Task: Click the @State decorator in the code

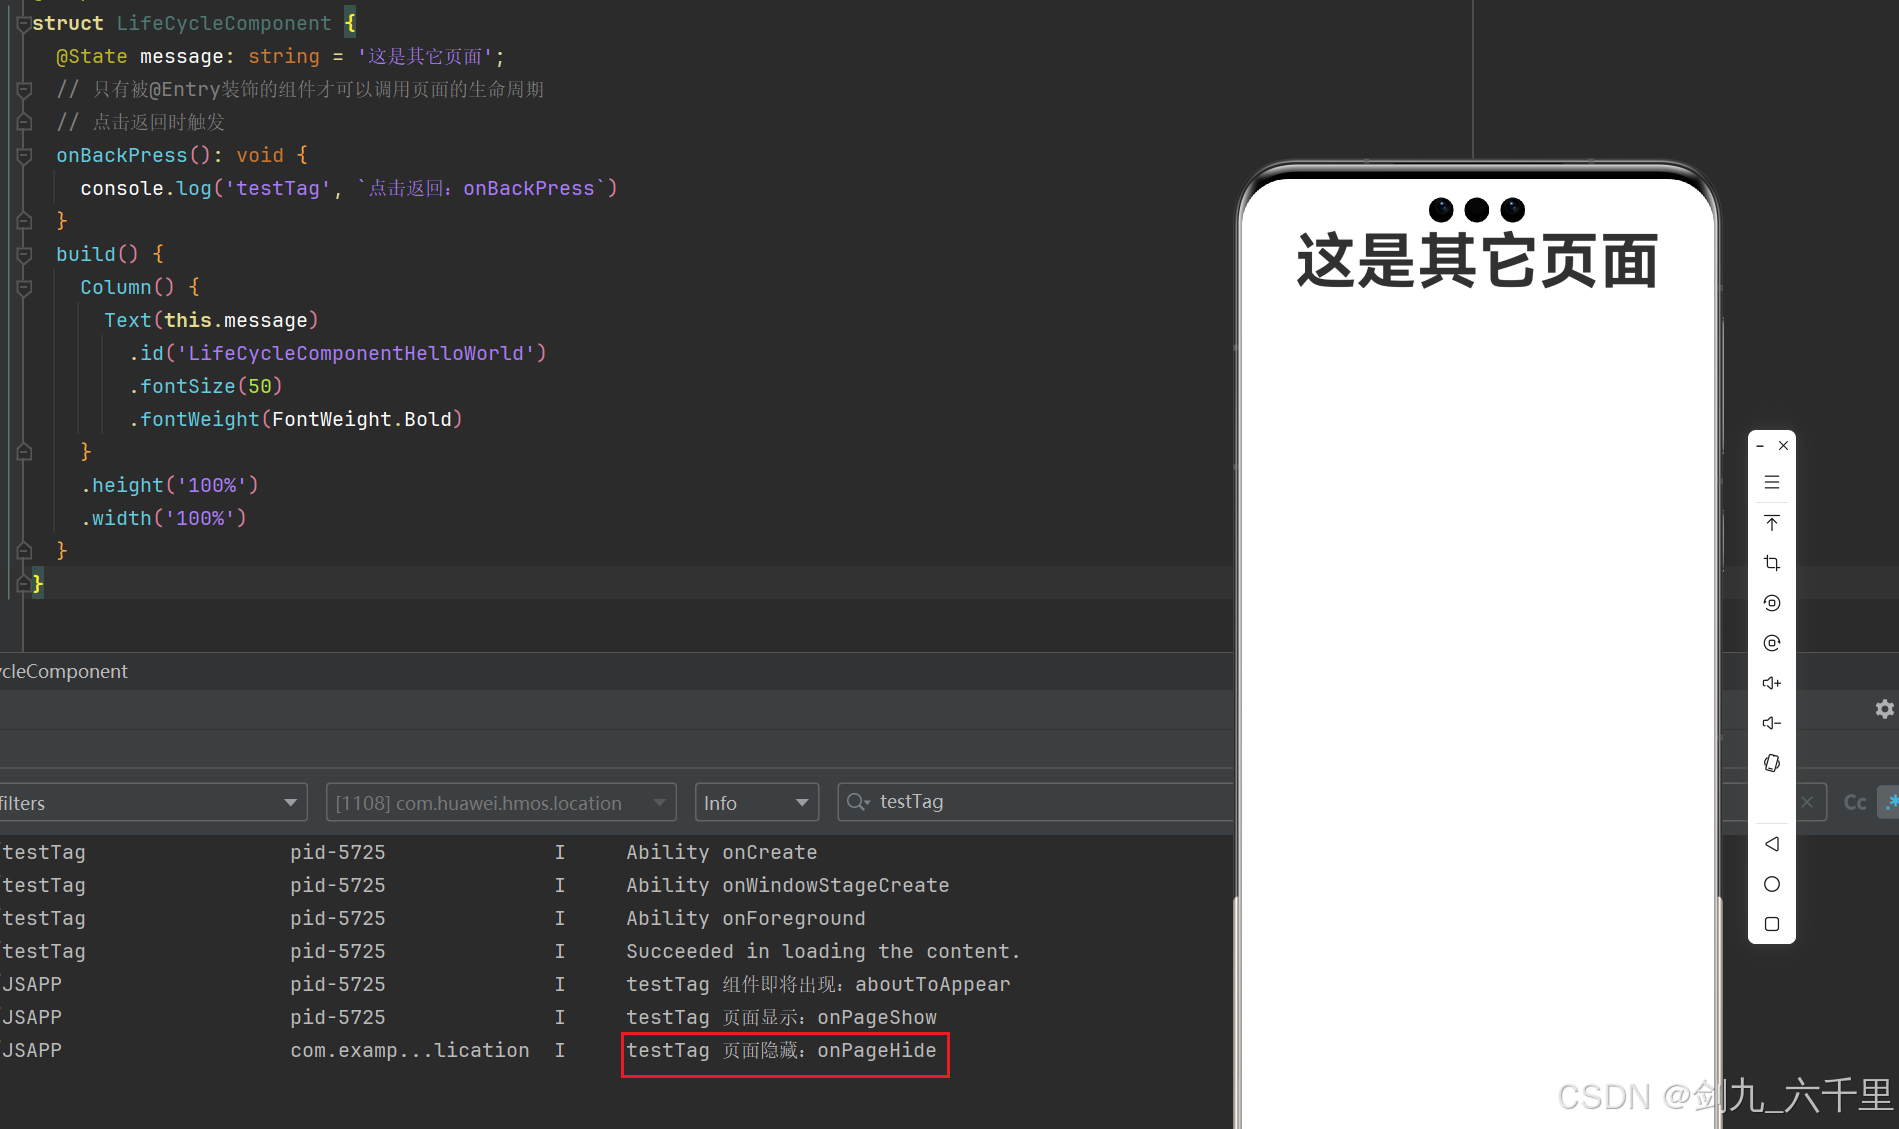Action: click(92, 57)
